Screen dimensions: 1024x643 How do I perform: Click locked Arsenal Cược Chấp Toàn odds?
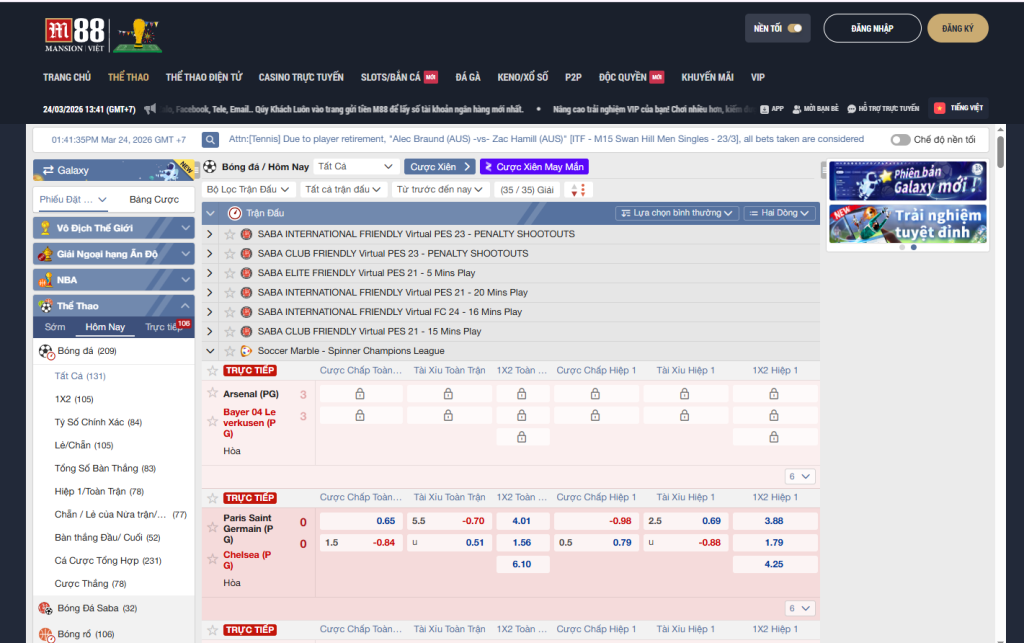(x=360, y=394)
